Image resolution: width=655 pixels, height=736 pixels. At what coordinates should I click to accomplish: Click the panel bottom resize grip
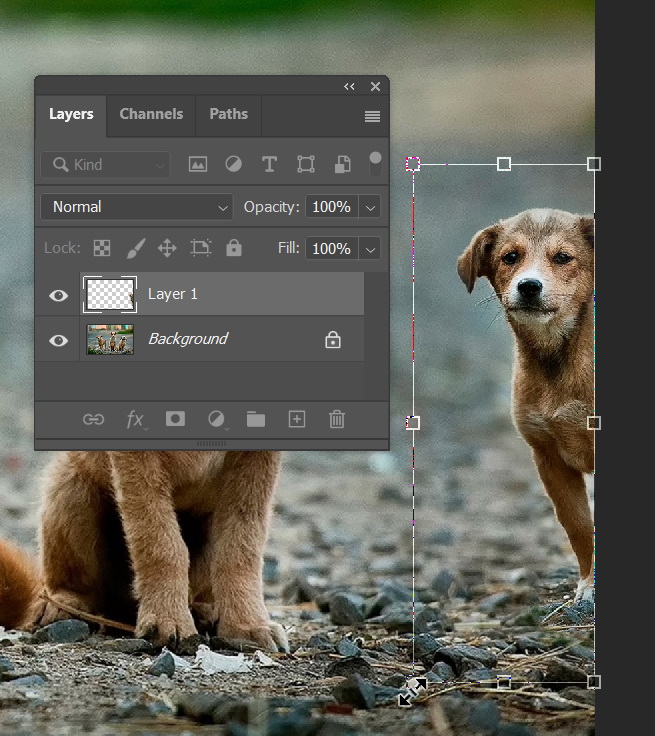tap(211, 443)
